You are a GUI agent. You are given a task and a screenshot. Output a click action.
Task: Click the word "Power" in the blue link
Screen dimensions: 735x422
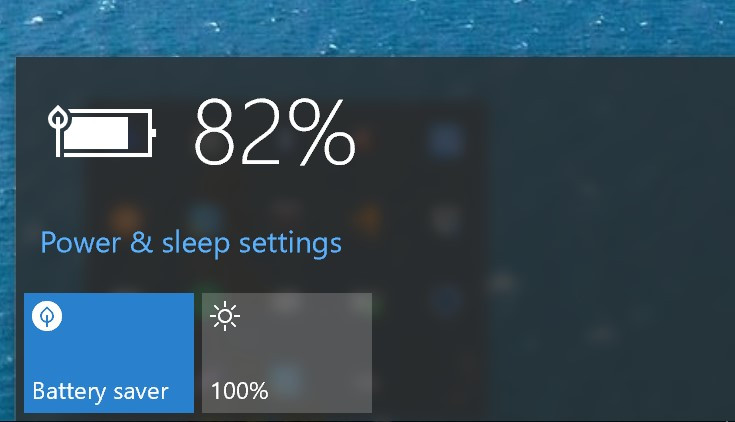point(81,243)
